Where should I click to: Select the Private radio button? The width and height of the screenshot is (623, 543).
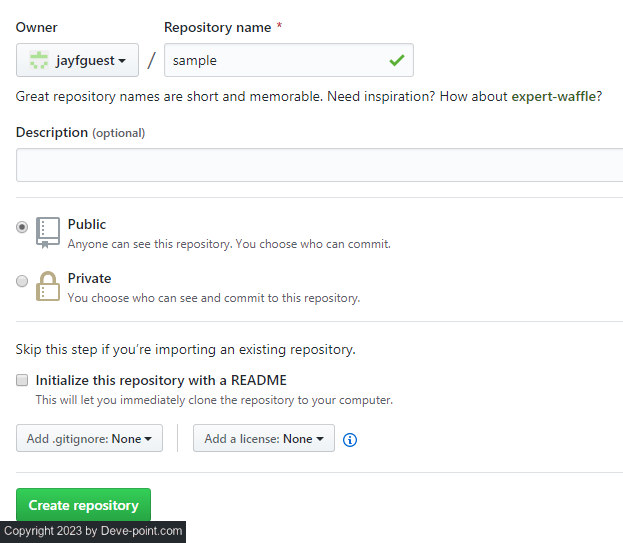point(22,281)
